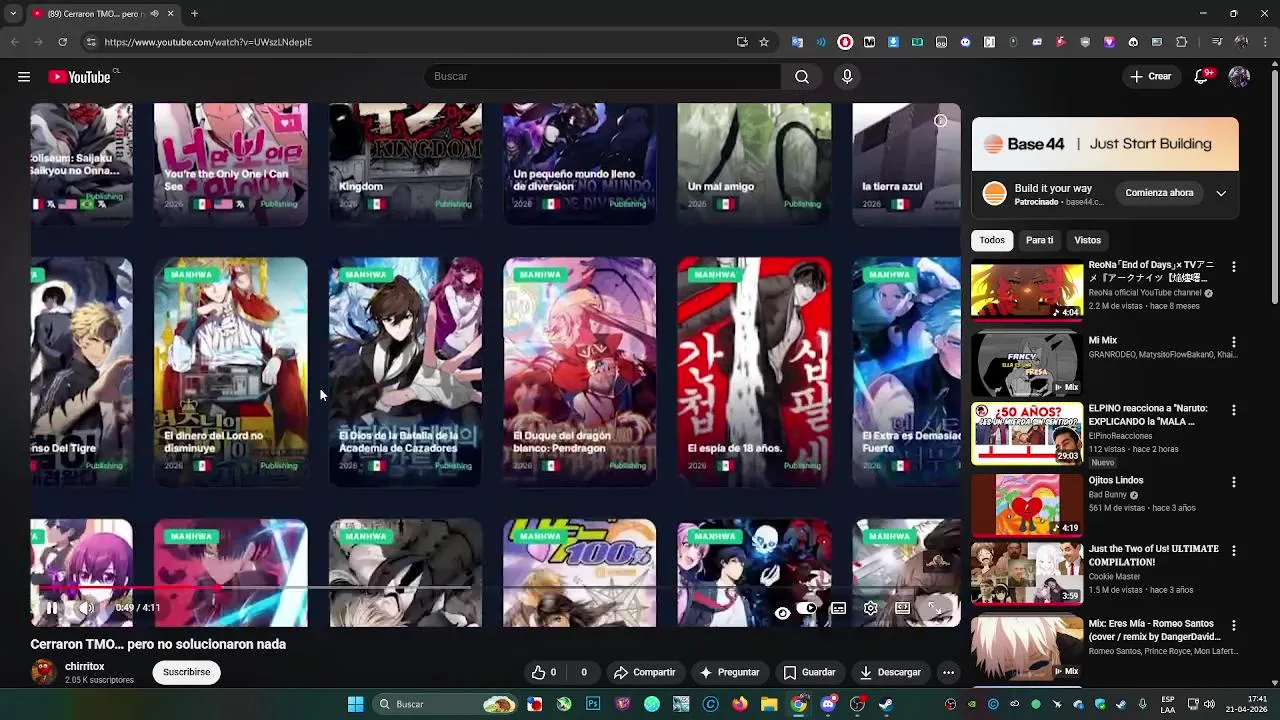Reload the browser page

[x=62, y=42]
